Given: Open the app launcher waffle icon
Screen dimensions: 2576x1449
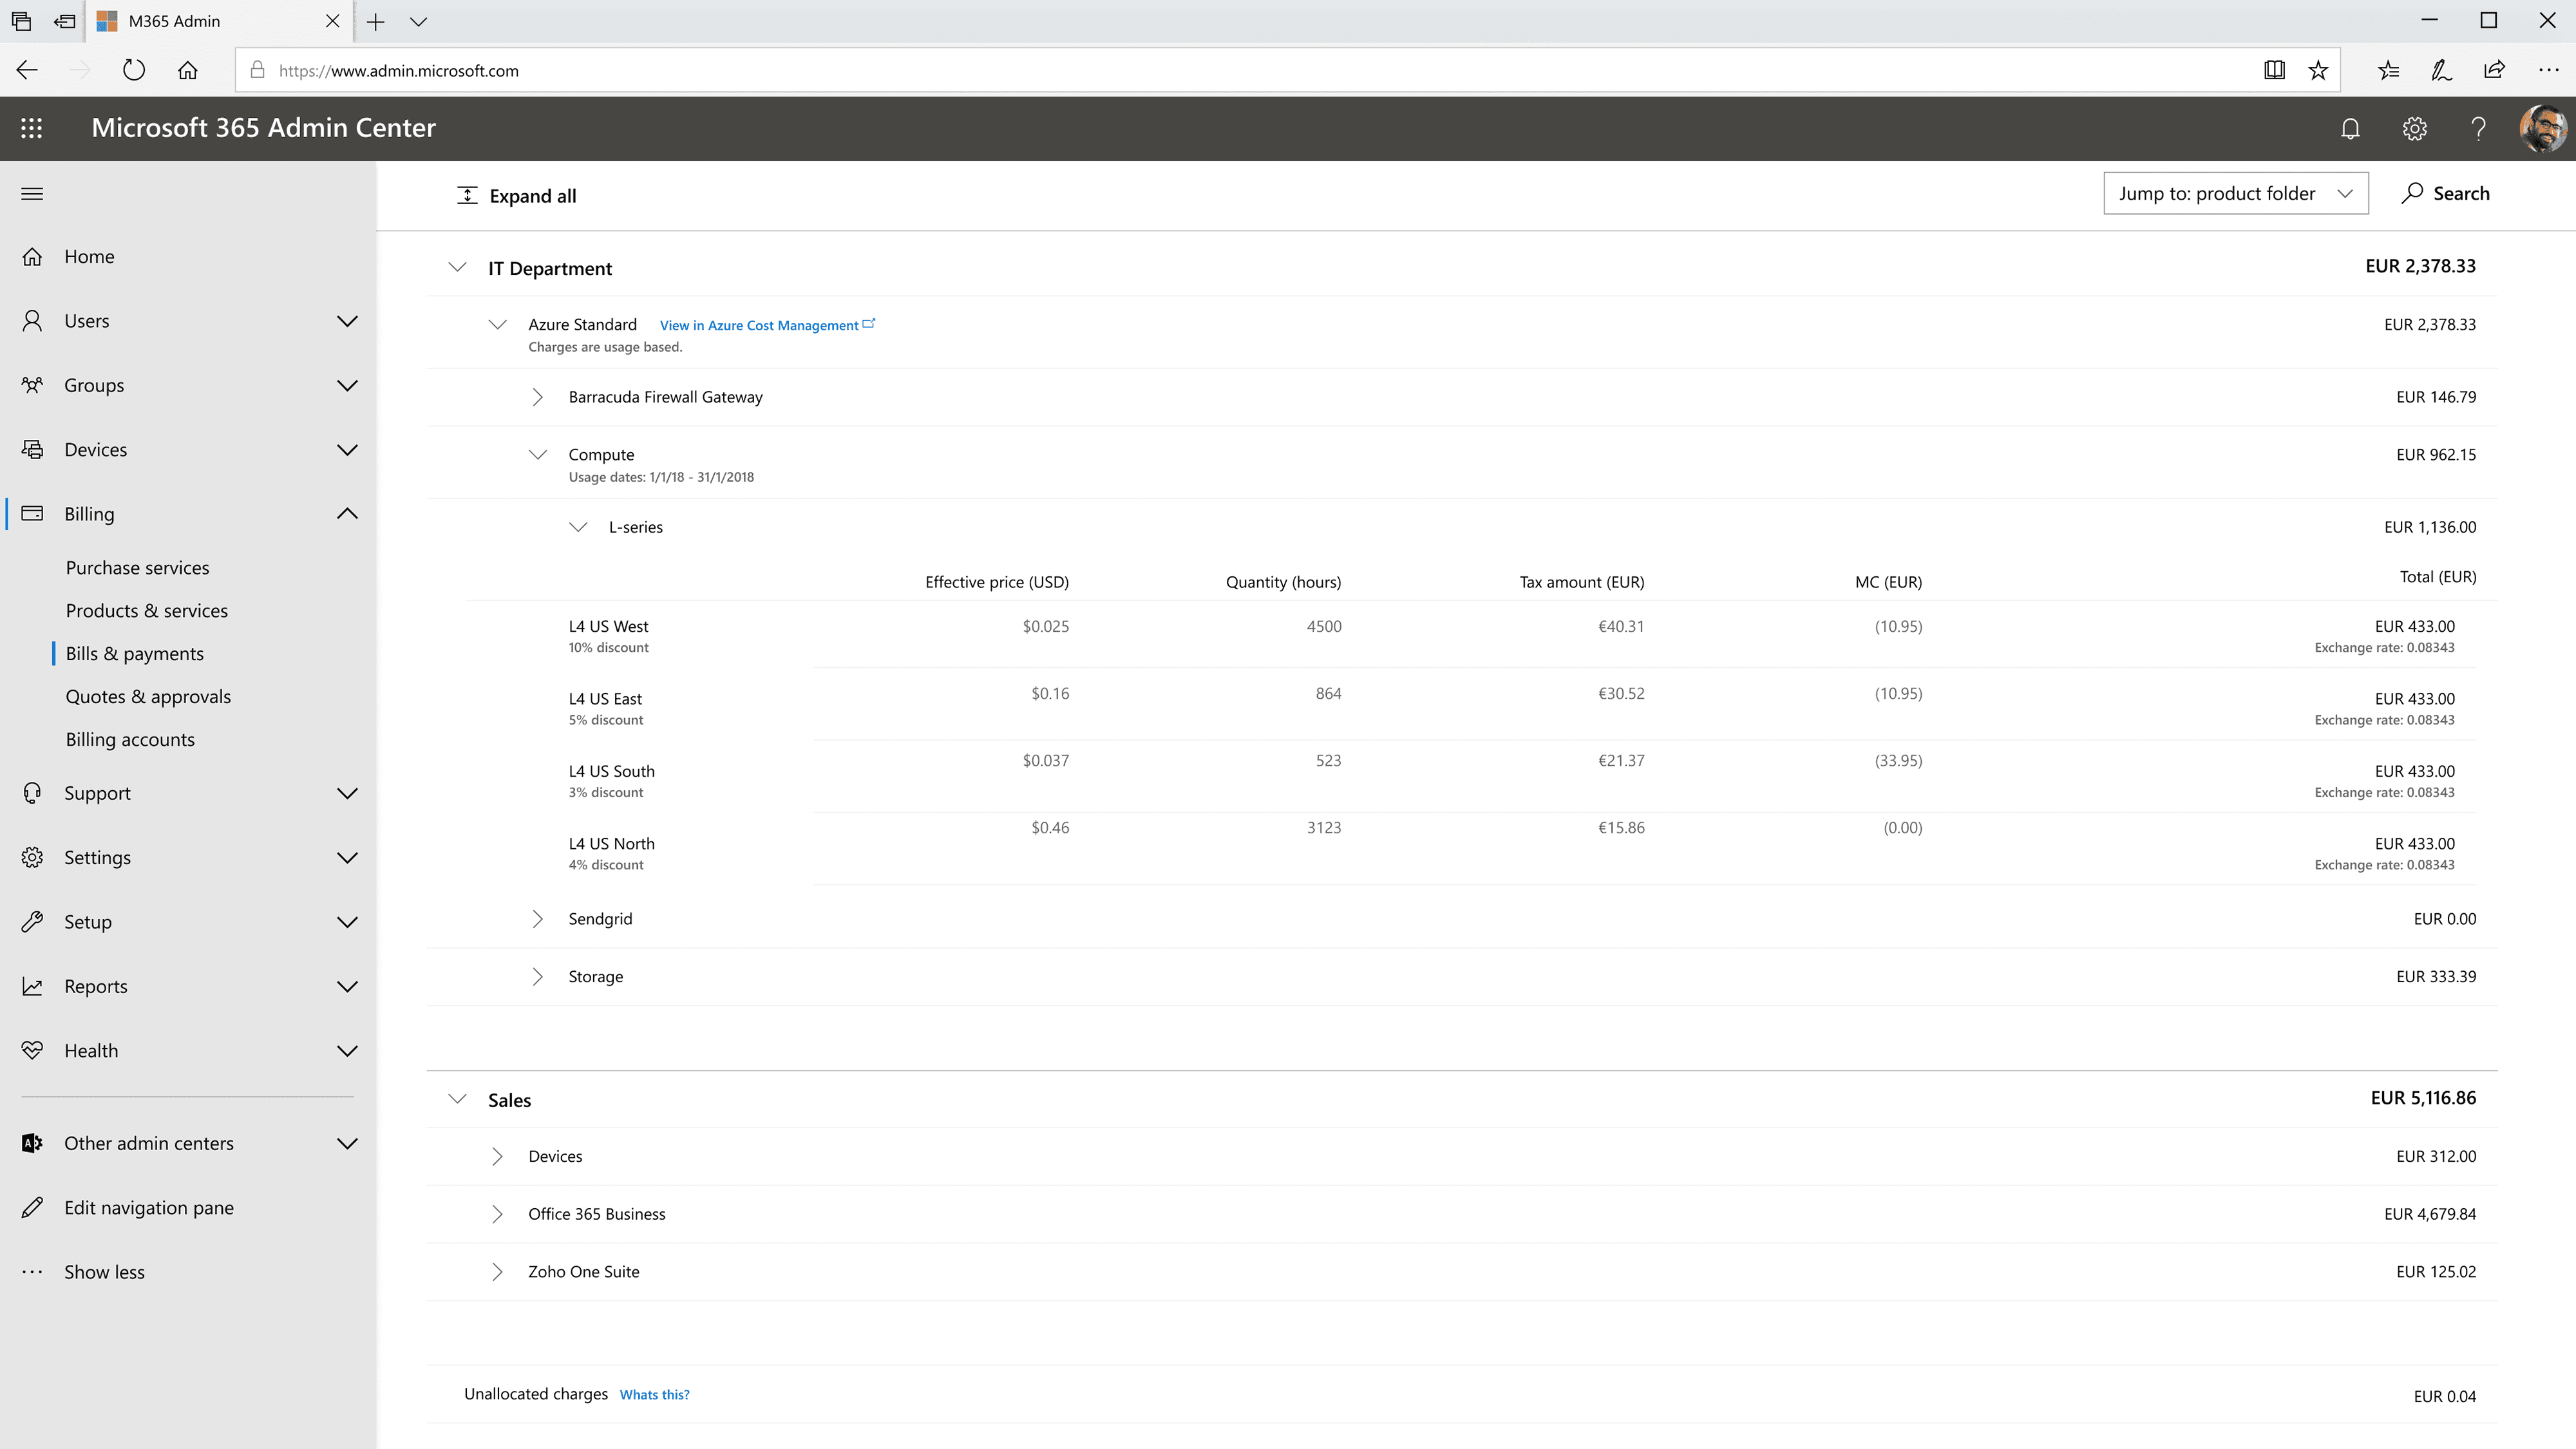Looking at the screenshot, I should click(x=31, y=128).
